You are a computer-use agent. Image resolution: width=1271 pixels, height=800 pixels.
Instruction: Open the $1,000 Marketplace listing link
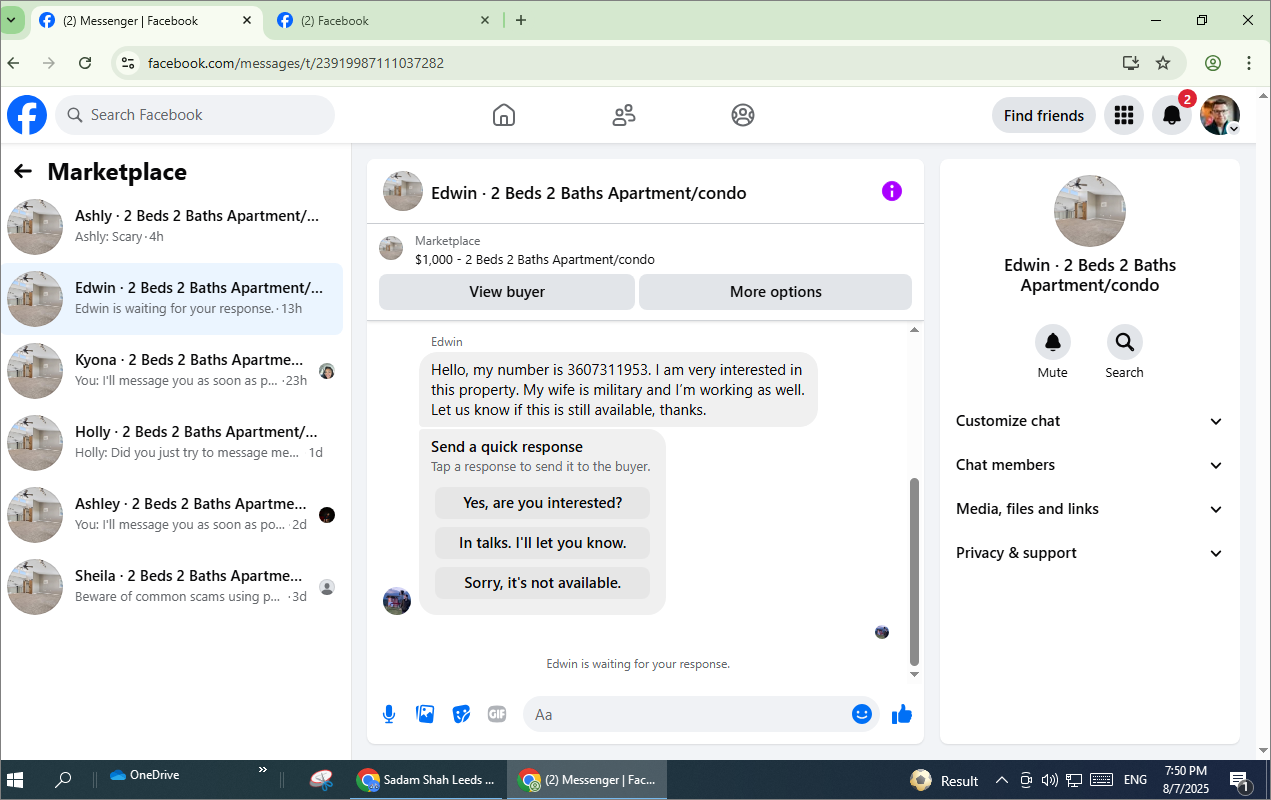click(x=535, y=260)
